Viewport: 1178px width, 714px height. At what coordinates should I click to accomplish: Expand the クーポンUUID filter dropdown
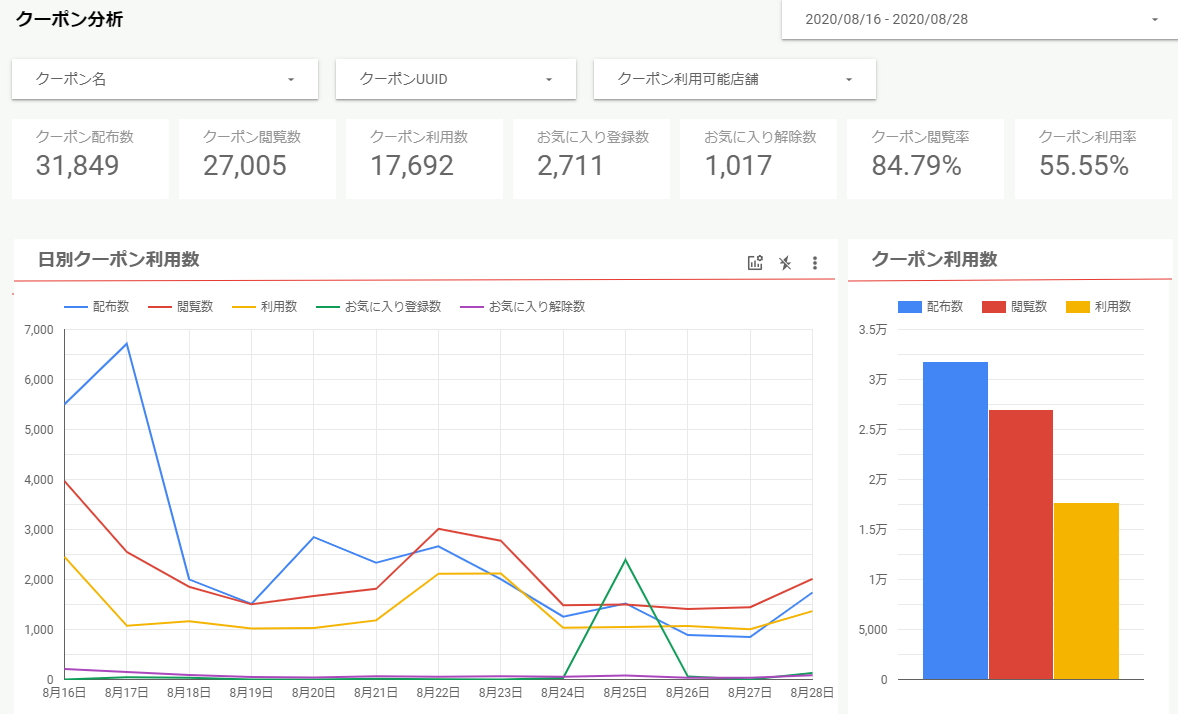point(455,79)
